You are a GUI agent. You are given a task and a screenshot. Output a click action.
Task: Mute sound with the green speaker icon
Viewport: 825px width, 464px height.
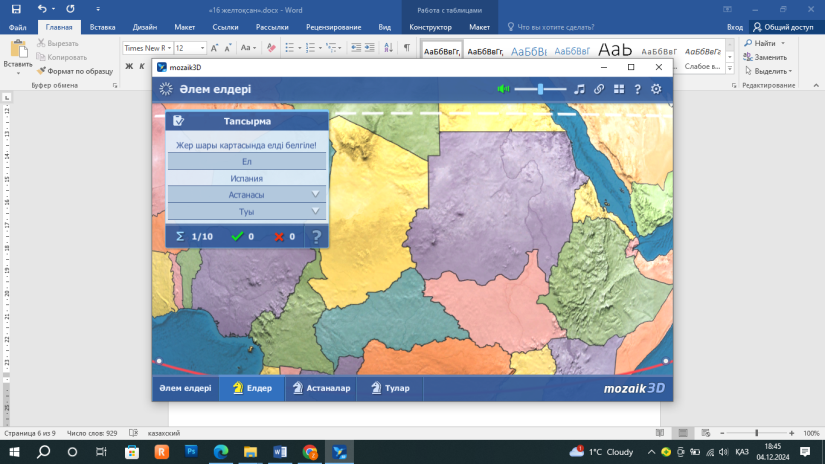pyautogui.click(x=503, y=89)
